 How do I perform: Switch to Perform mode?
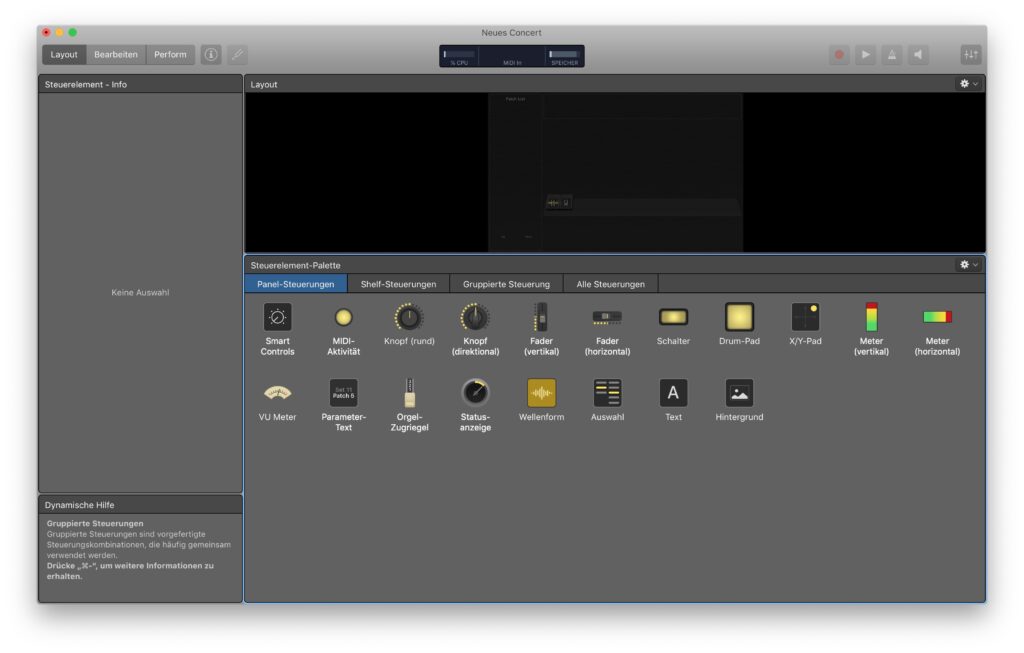coord(170,55)
